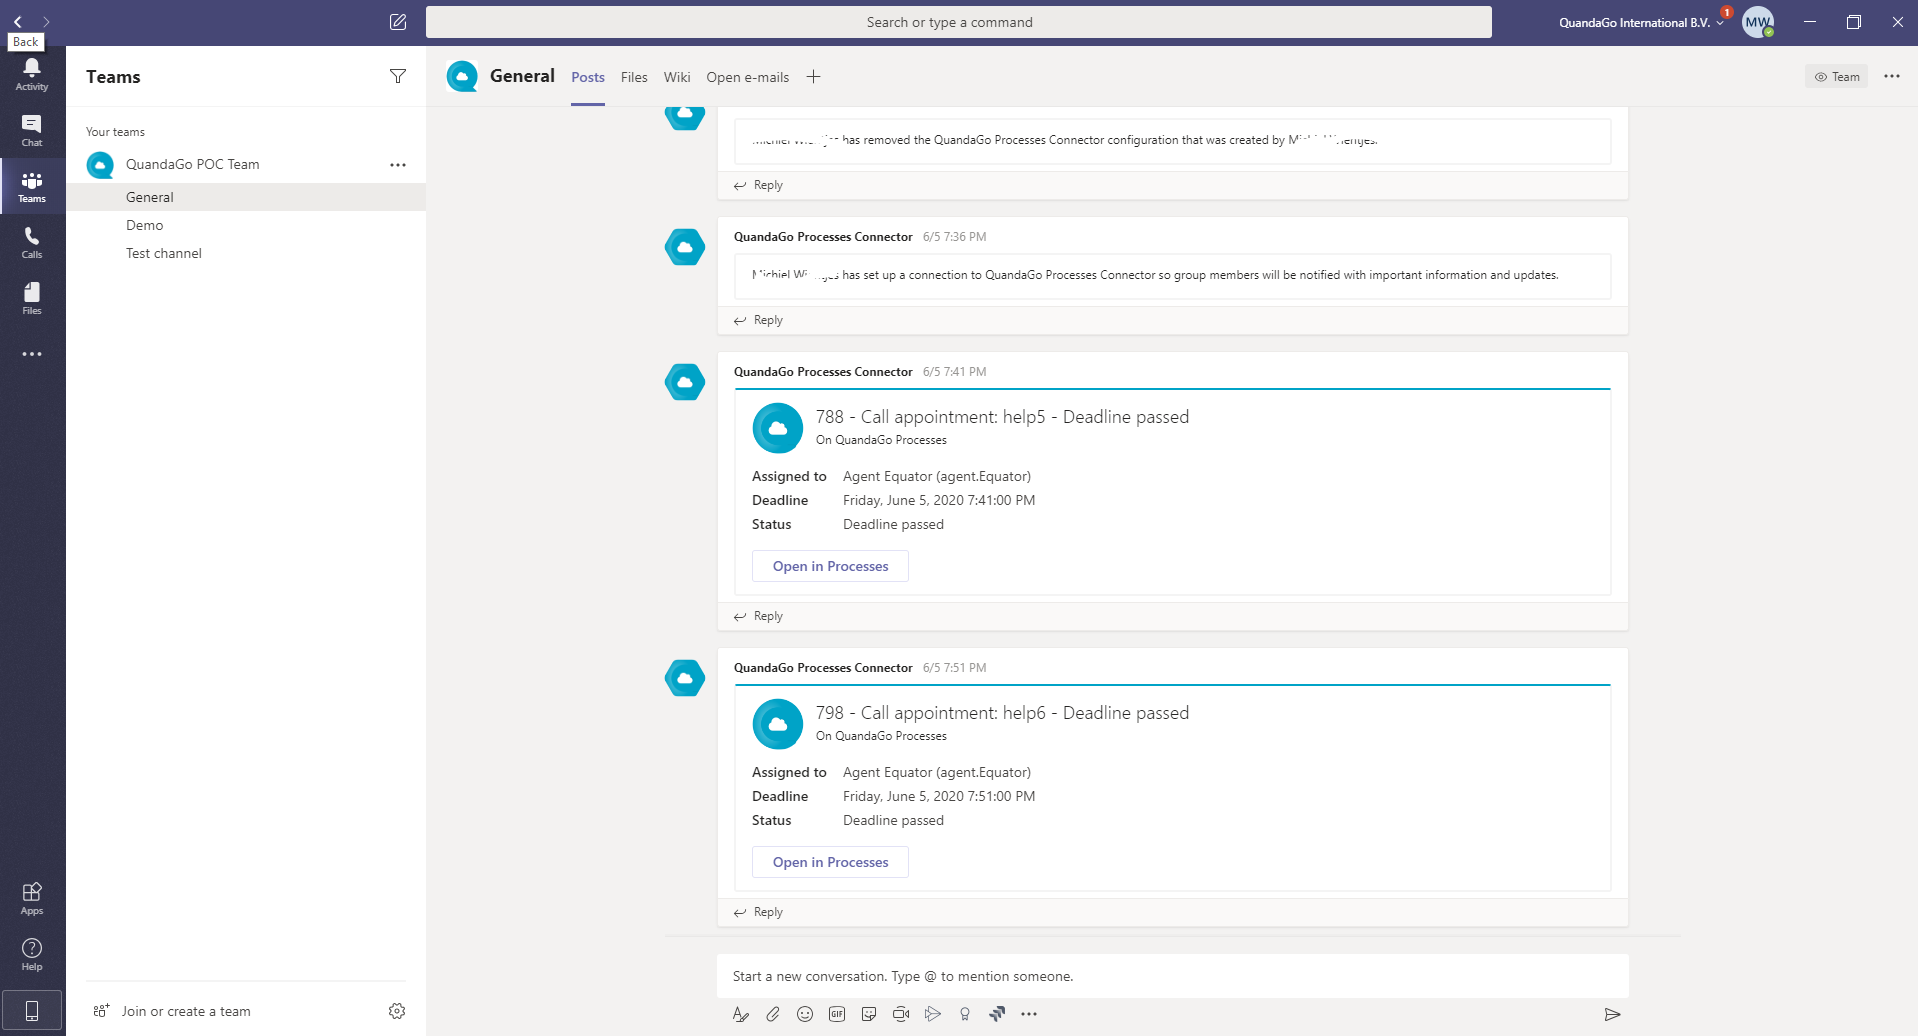Reply to the 7:36 PM connector message

[x=758, y=320]
